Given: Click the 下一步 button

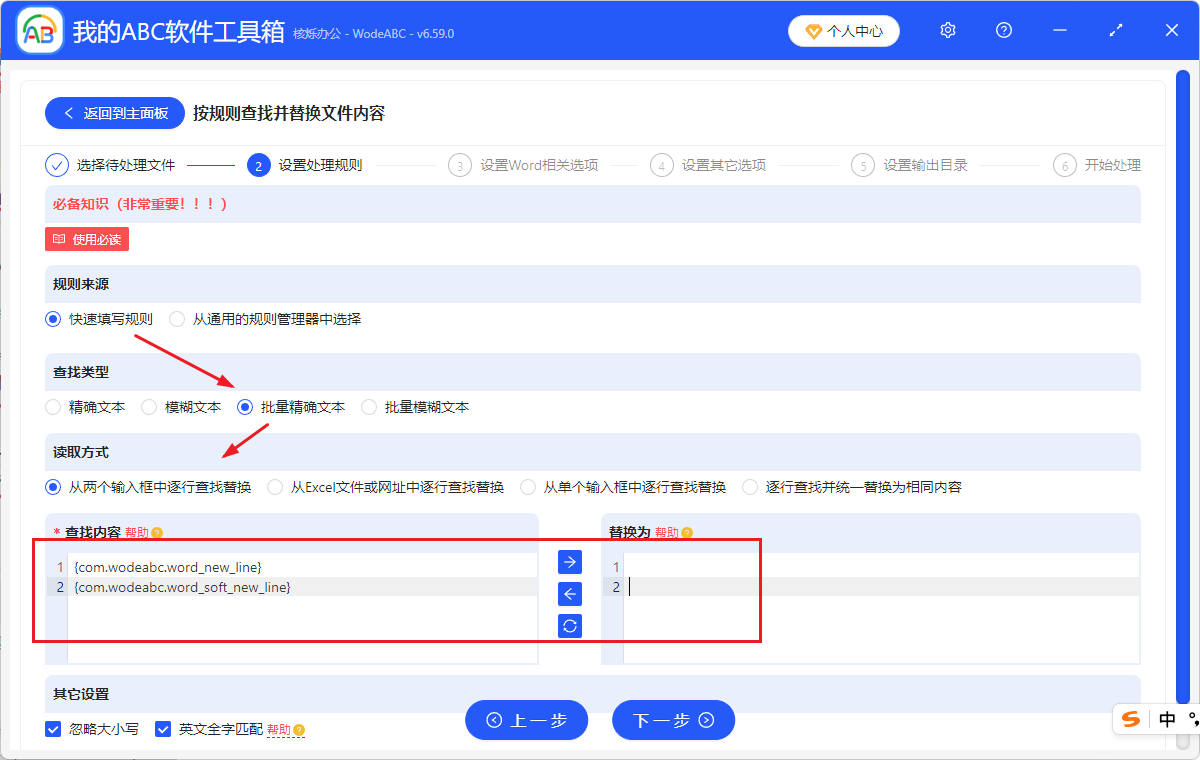Looking at the screenshot, I should [x=673, y=719].
